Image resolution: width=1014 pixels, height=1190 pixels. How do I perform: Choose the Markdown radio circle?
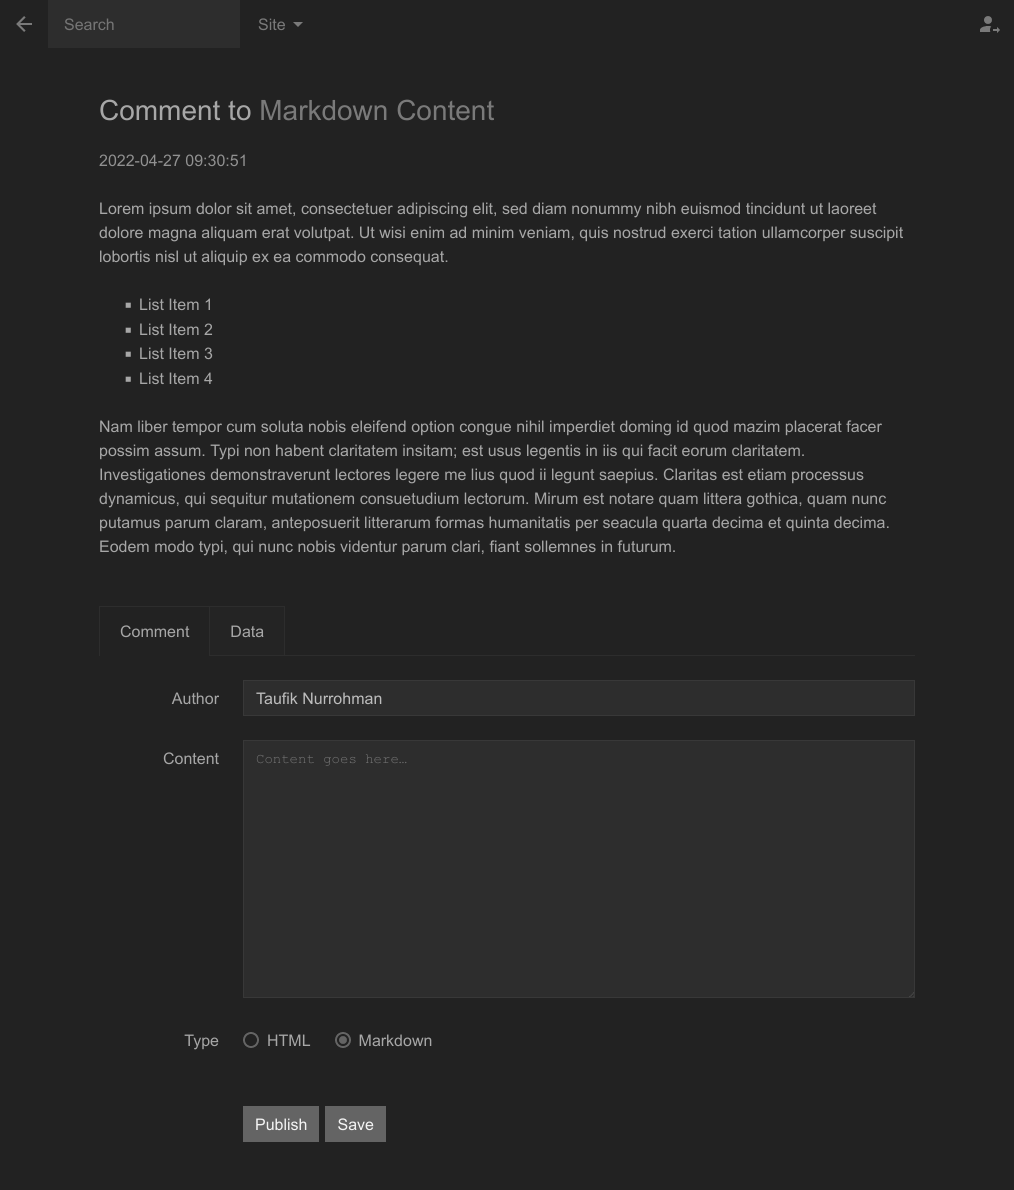click(343, 1040)
